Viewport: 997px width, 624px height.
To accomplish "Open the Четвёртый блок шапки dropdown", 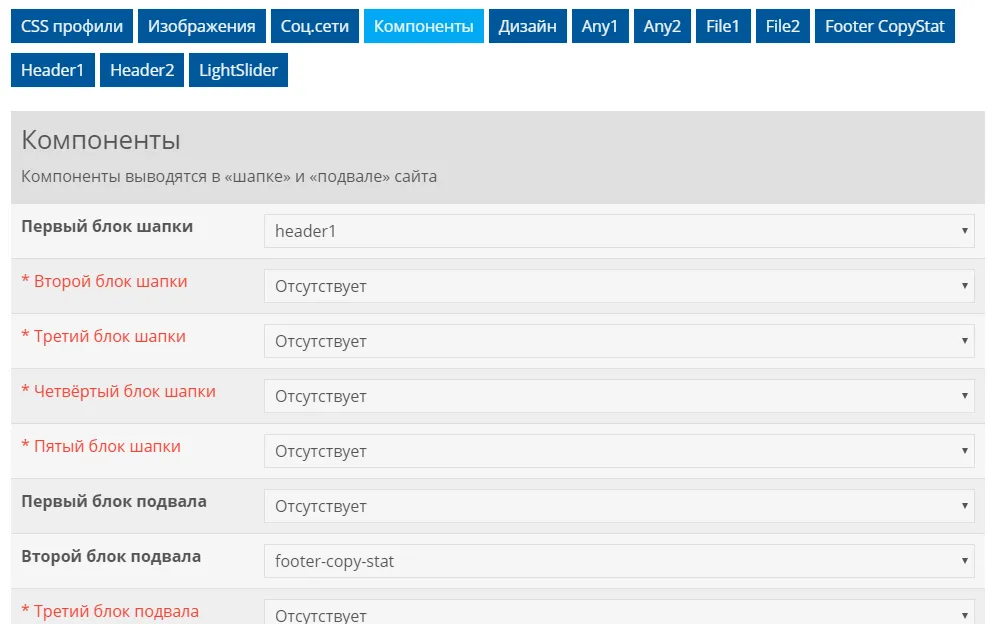I will coord(618,396).
